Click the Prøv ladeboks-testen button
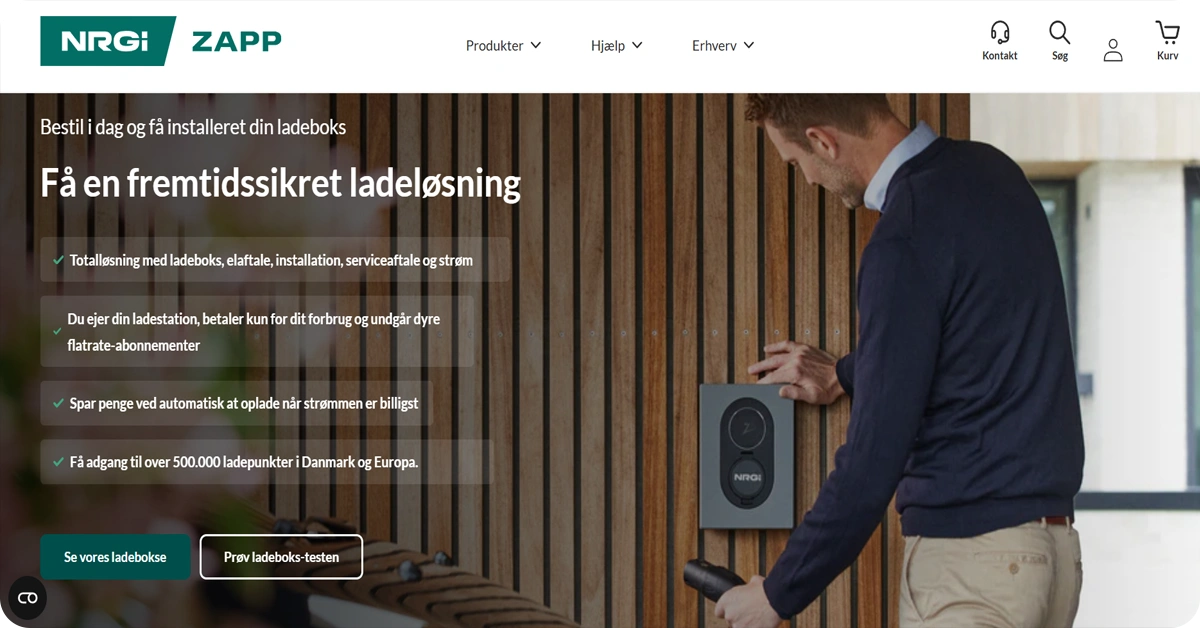Screen dimensions: 1200x628 pos(281,557)
